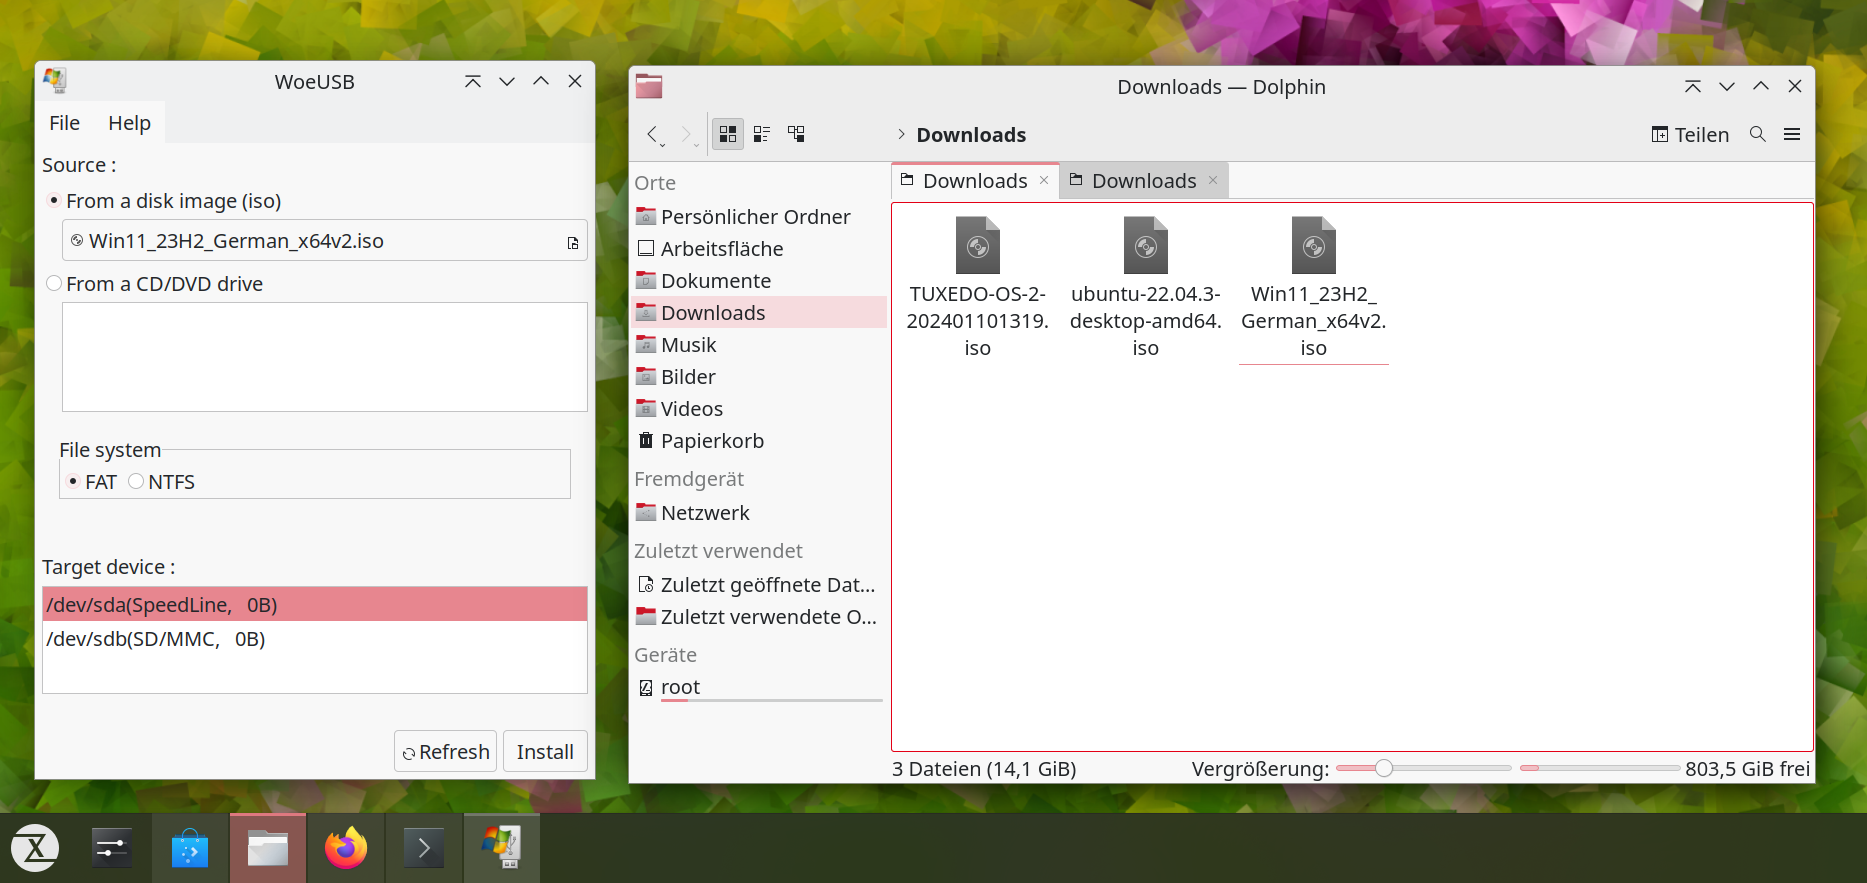The width and height of the screenshot is (1867, 883).
Task: Open Persönlicher Ordner in places panel
Action: 759,217
